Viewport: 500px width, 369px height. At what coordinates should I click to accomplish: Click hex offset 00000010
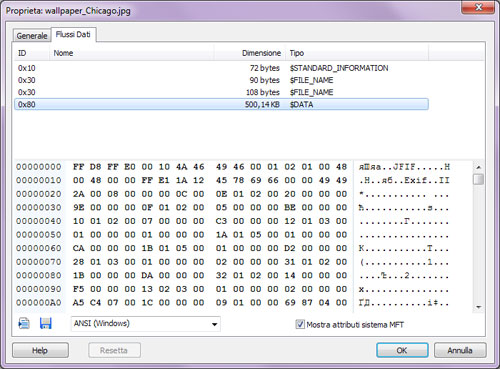click(39, 180)
